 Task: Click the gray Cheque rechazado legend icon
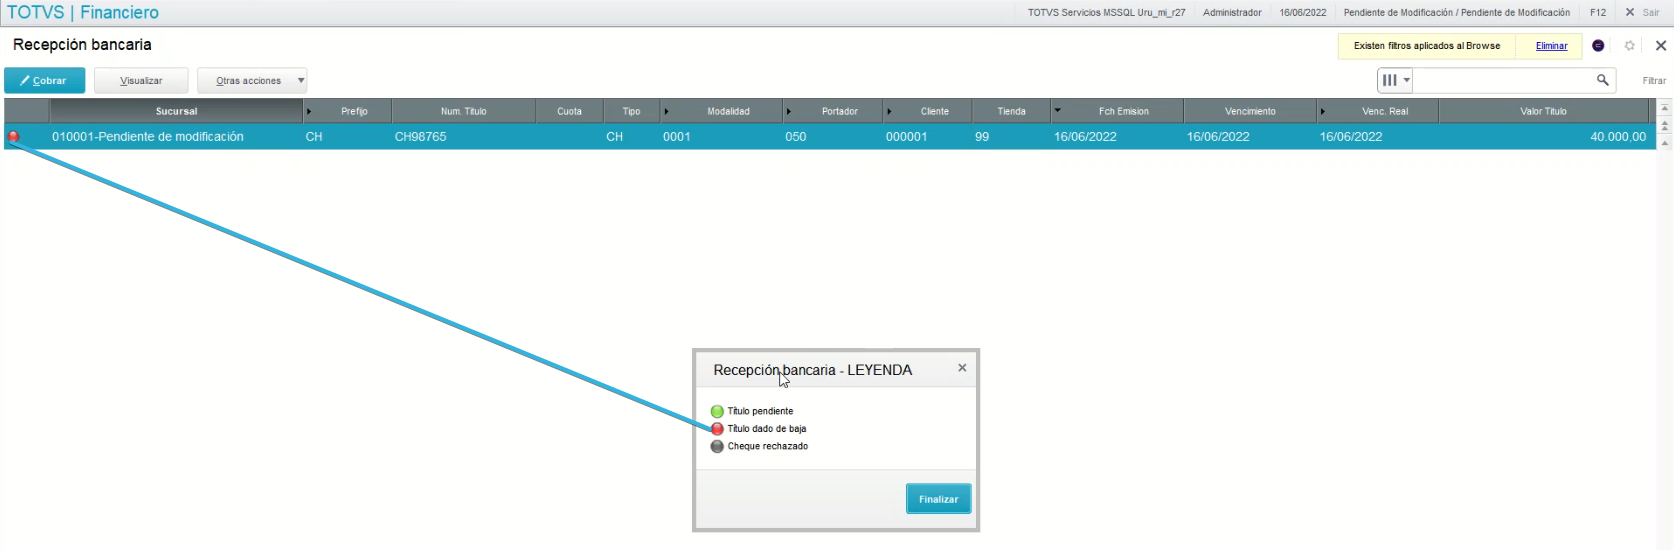(717, 447)
